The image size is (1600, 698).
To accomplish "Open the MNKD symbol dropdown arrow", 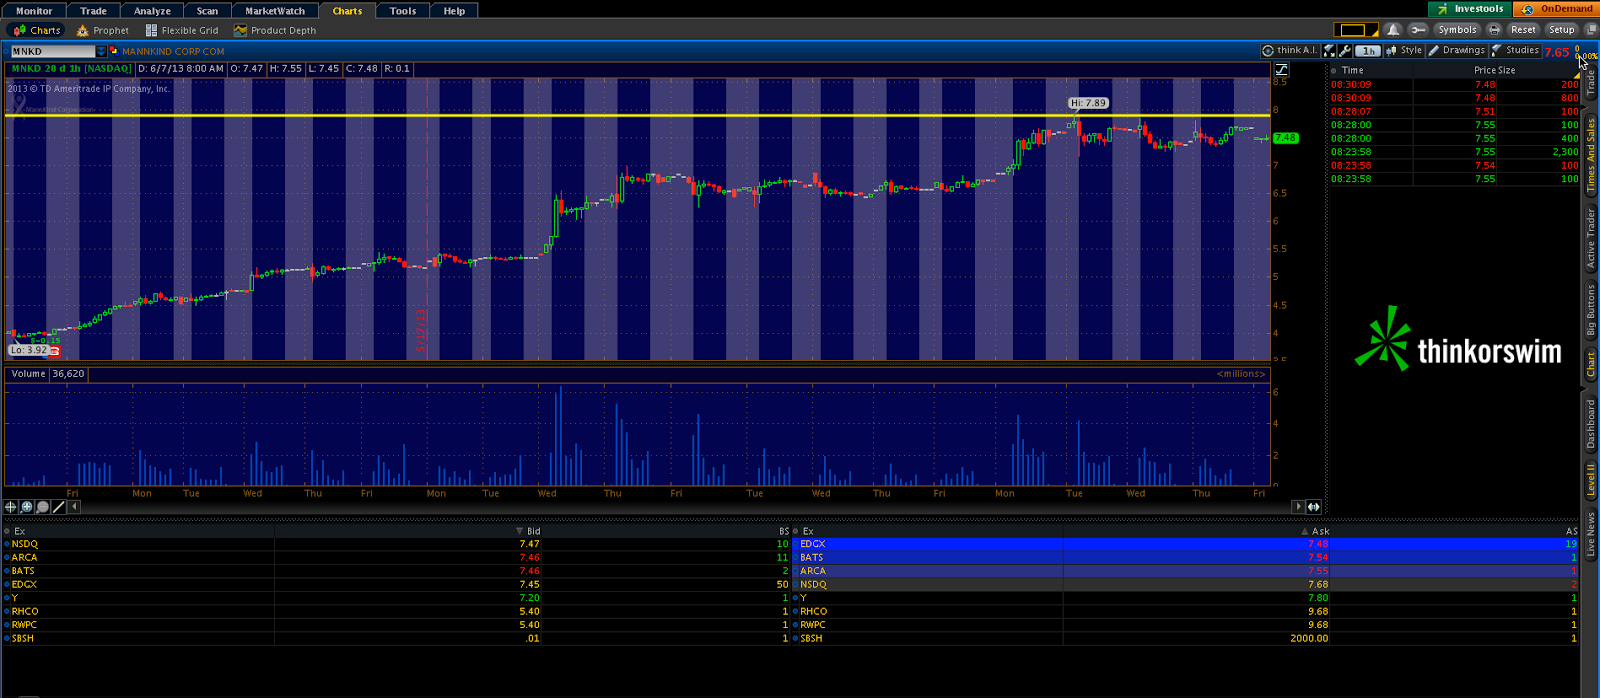I will [x=101, y=51].
